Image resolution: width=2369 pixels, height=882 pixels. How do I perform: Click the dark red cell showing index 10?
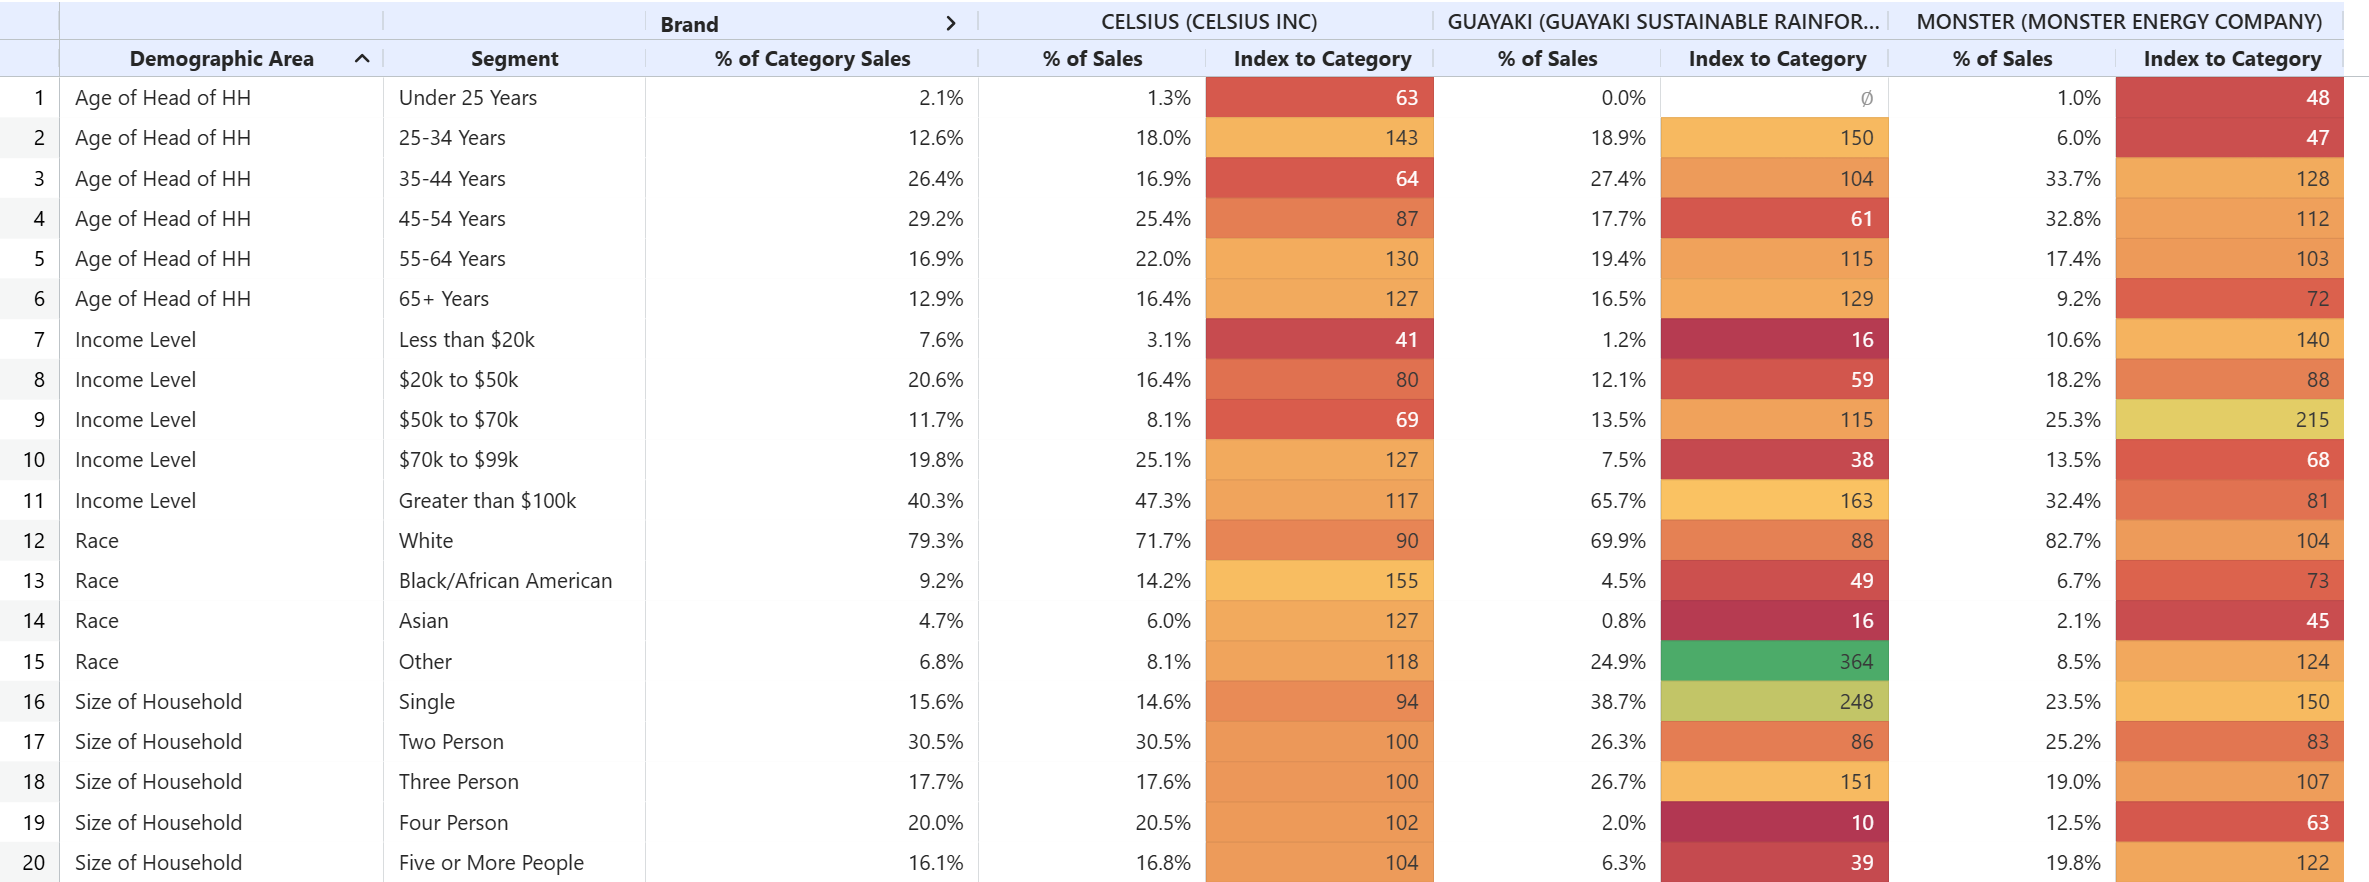1775,823
